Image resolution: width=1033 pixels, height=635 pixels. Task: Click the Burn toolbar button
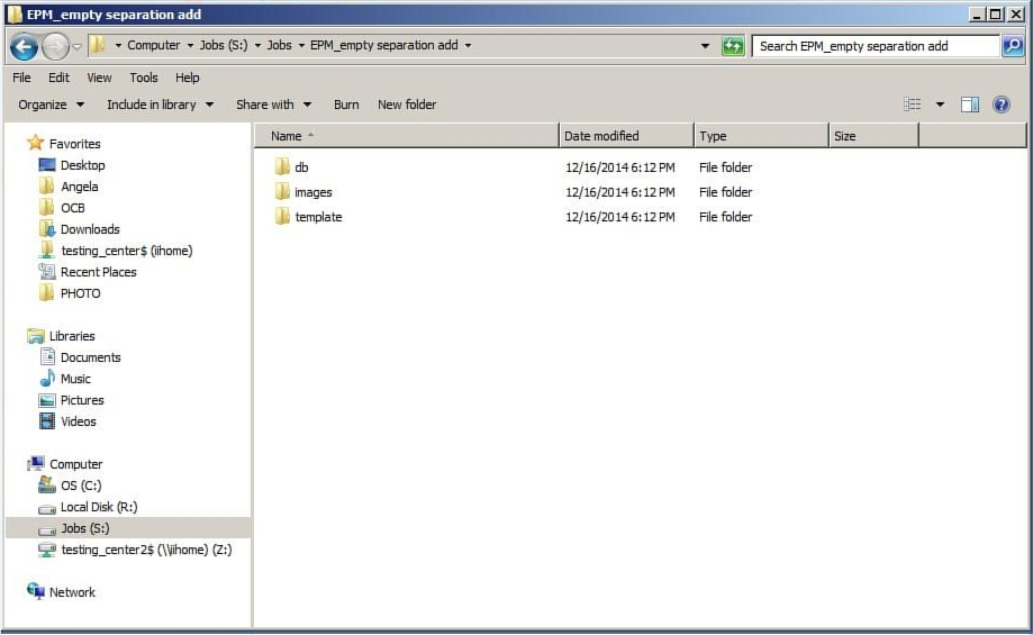345,104
